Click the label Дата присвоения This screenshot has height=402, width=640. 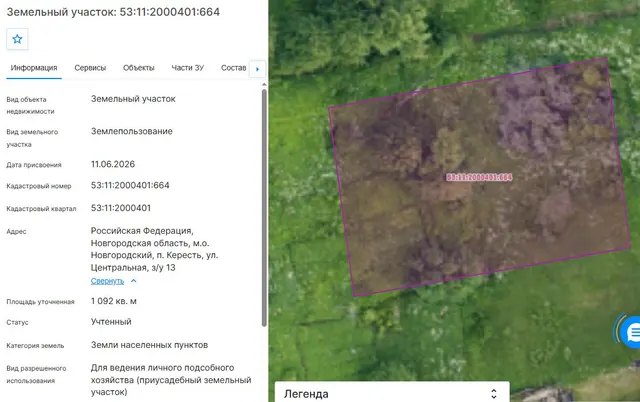pyautogui.click(x=34, y=165)
